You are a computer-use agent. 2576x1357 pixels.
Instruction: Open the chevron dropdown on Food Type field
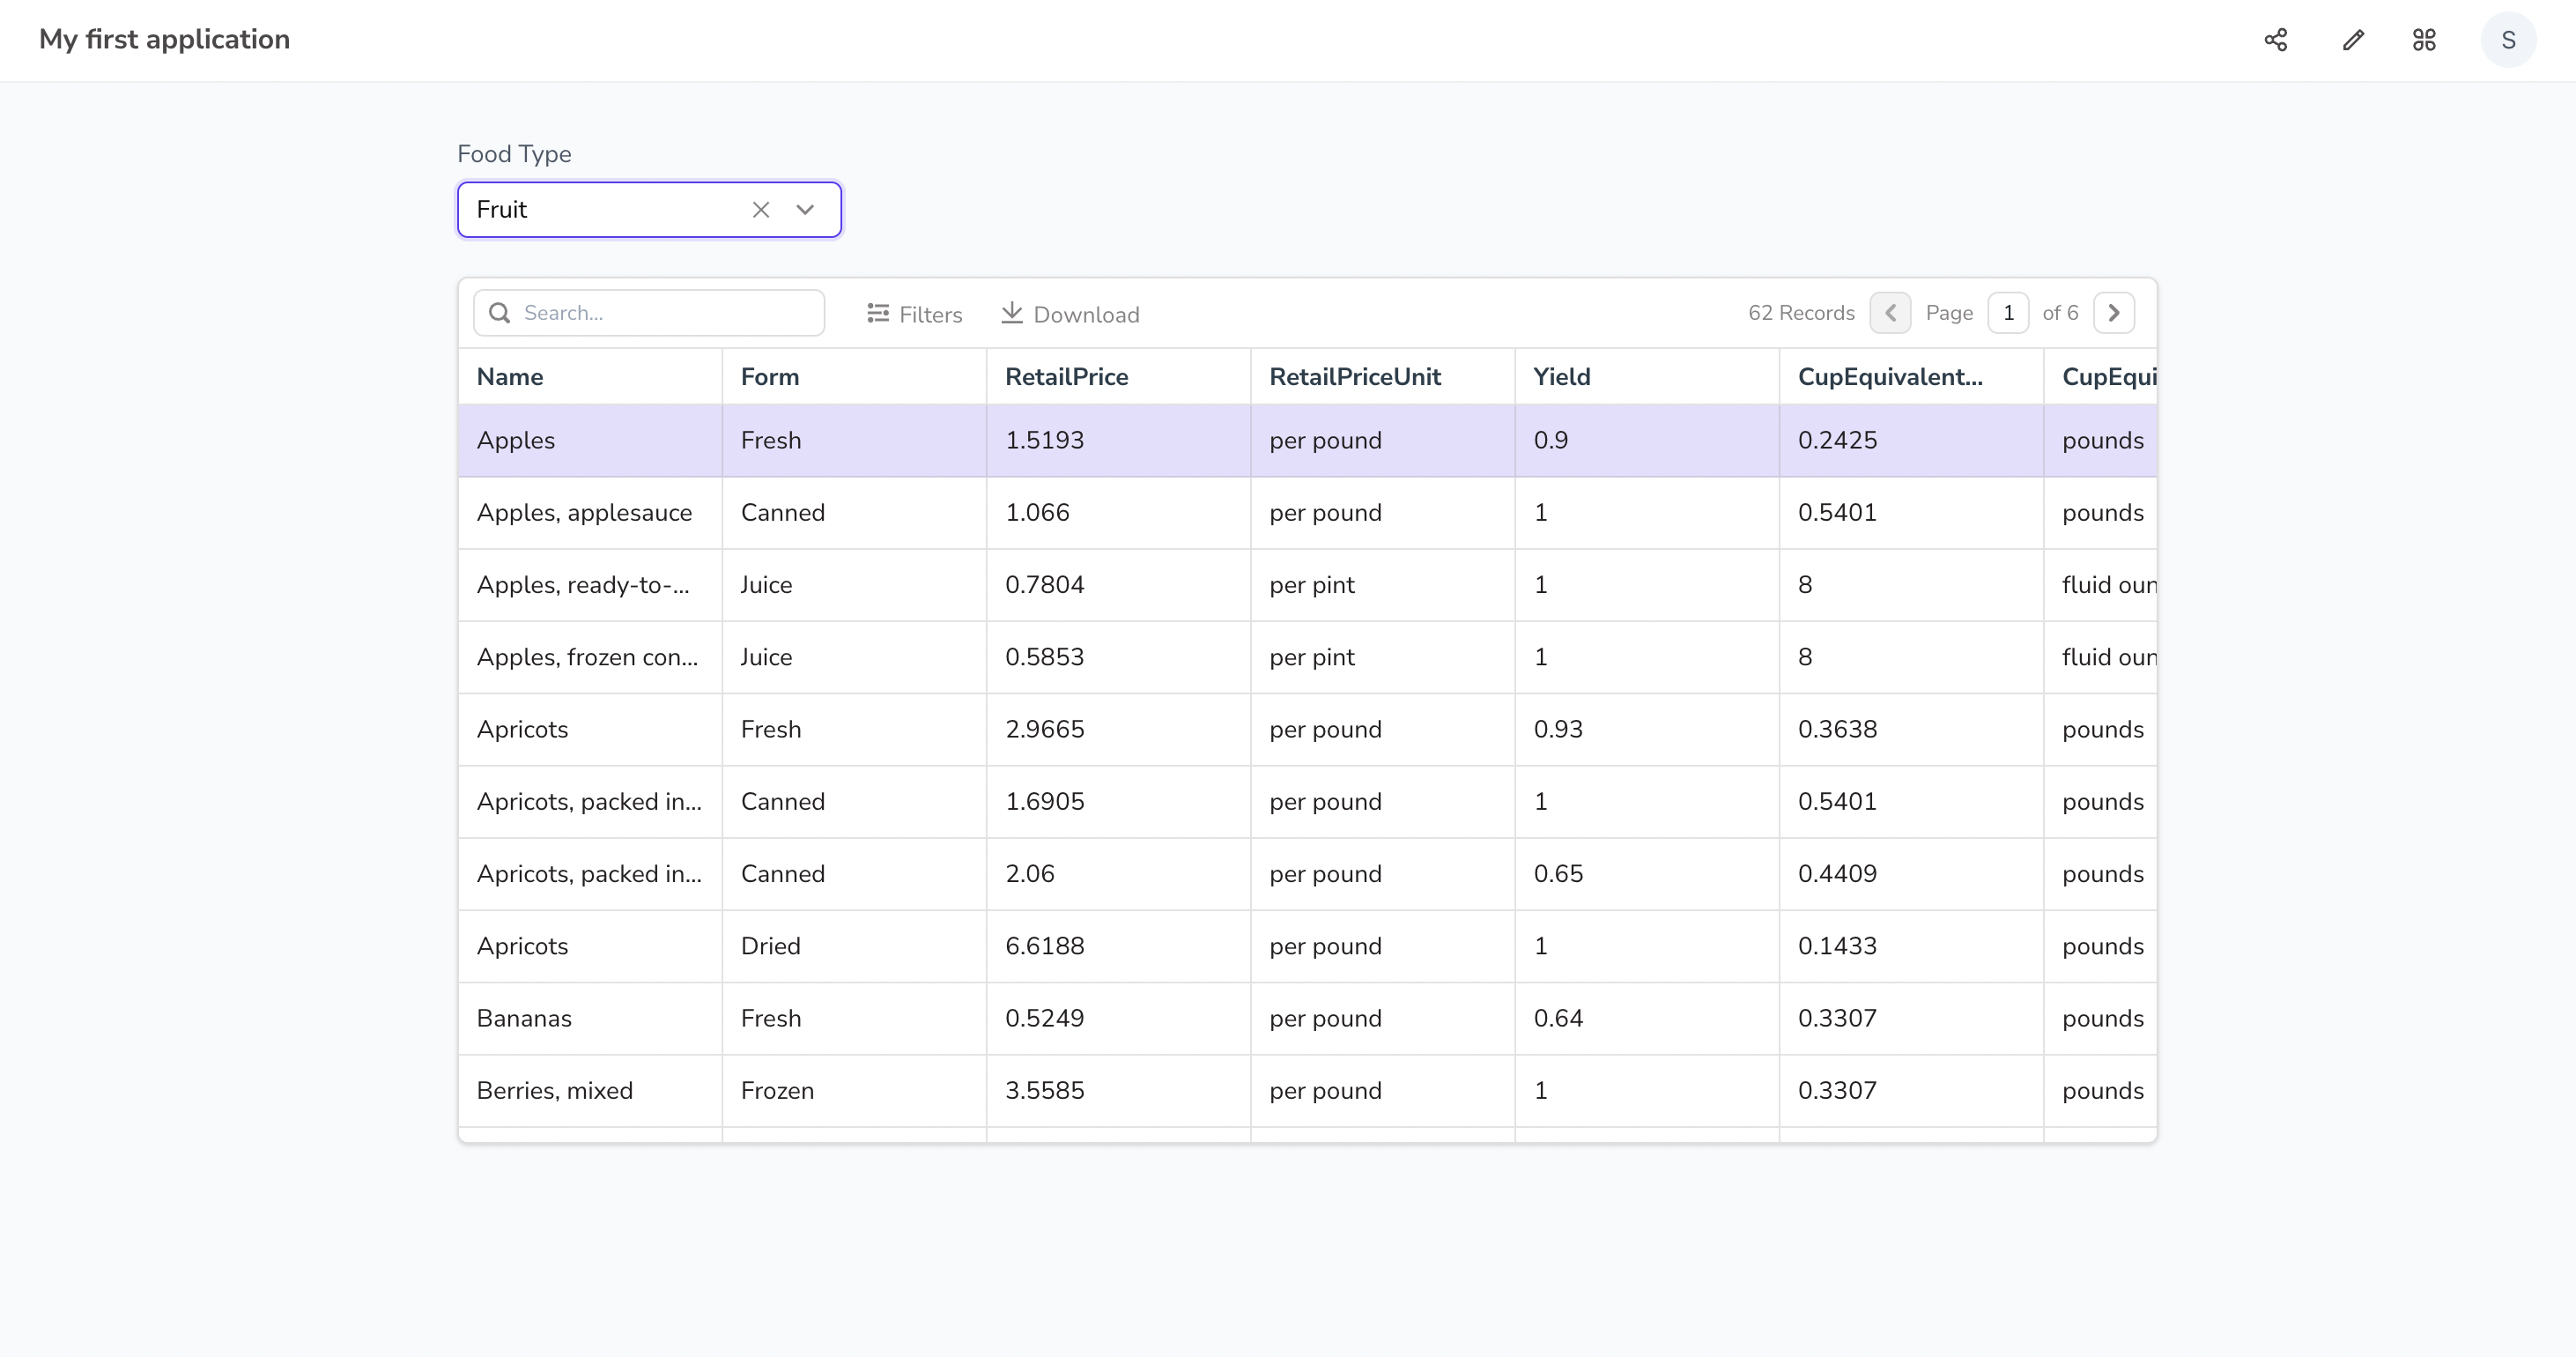pos(806,208)
